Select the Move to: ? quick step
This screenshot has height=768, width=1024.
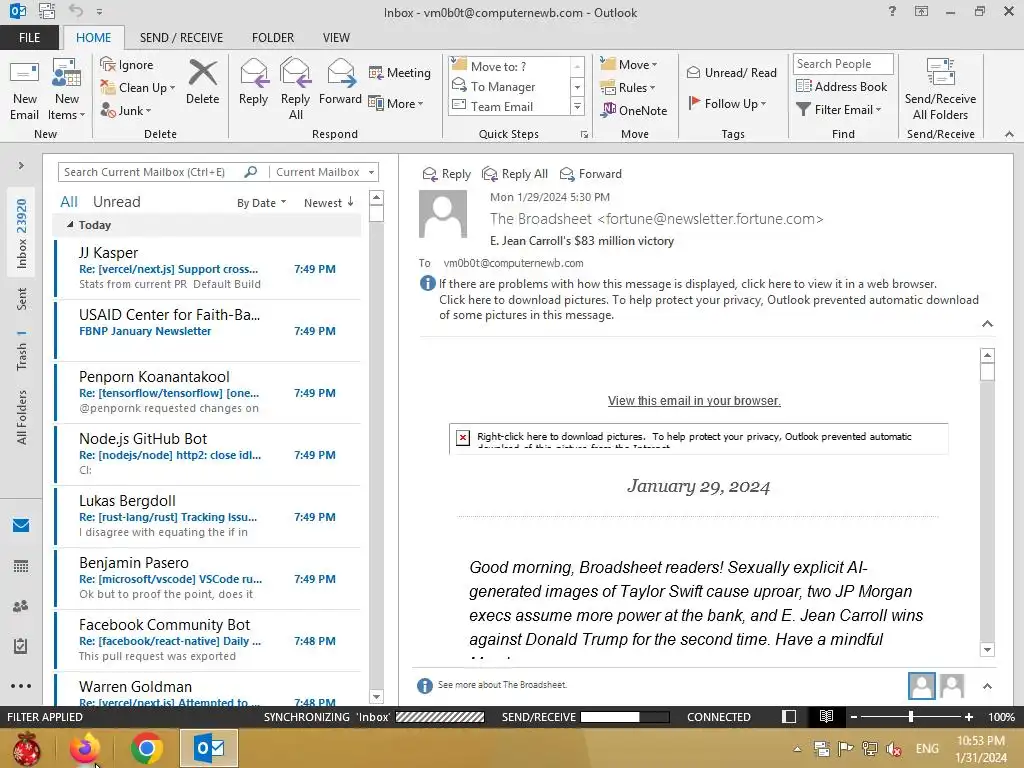(x=509, y=66)
